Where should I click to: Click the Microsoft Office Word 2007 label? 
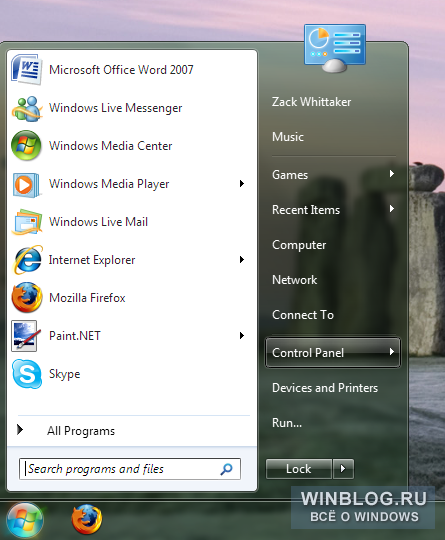pos(121,70)
